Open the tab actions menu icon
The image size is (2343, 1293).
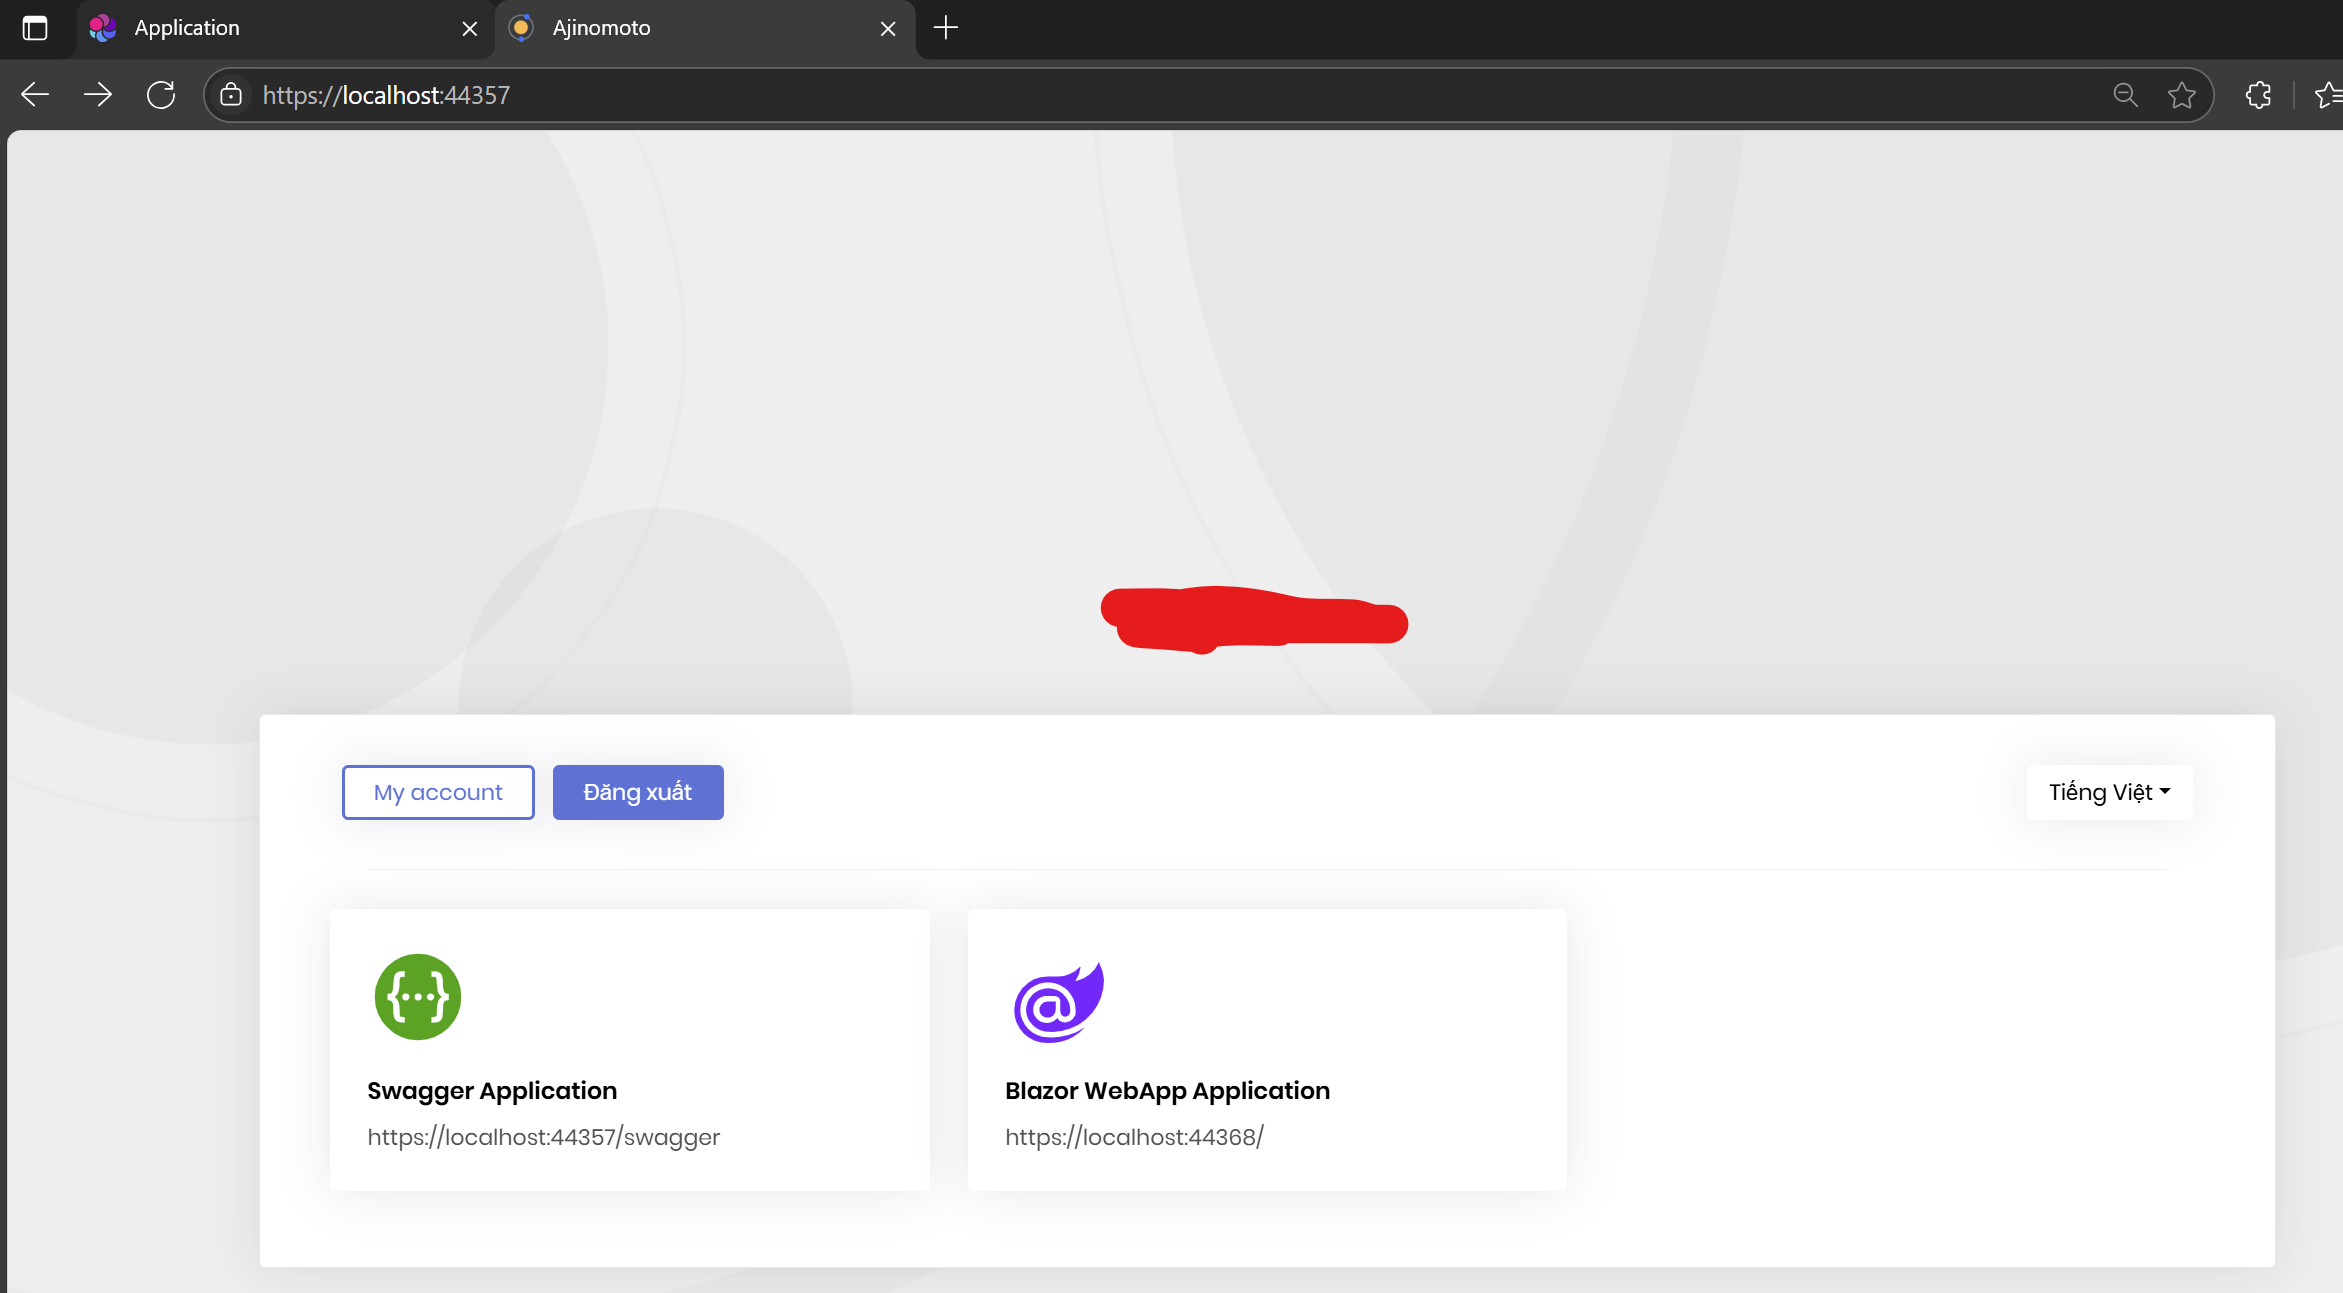coord(35,28)
